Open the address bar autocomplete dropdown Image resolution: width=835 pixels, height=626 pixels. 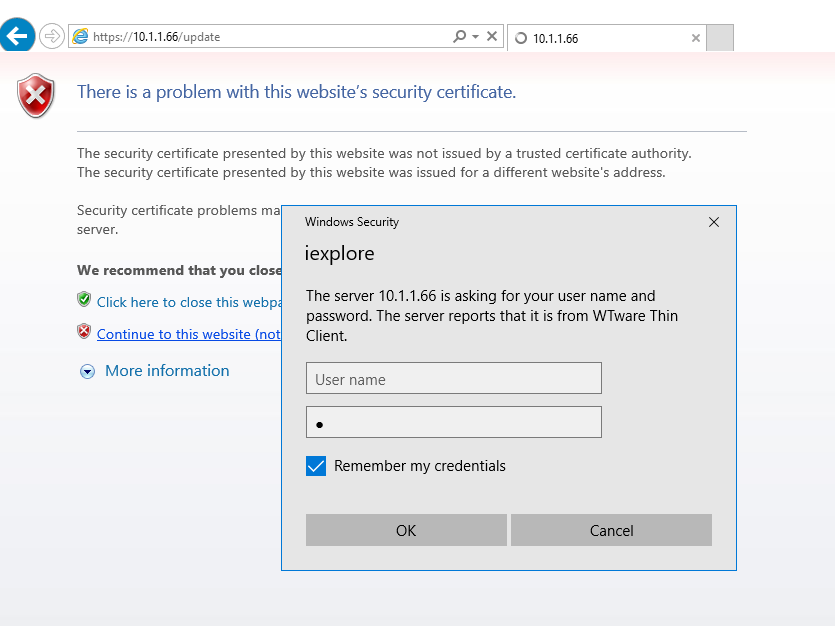(x=474, y=35)
